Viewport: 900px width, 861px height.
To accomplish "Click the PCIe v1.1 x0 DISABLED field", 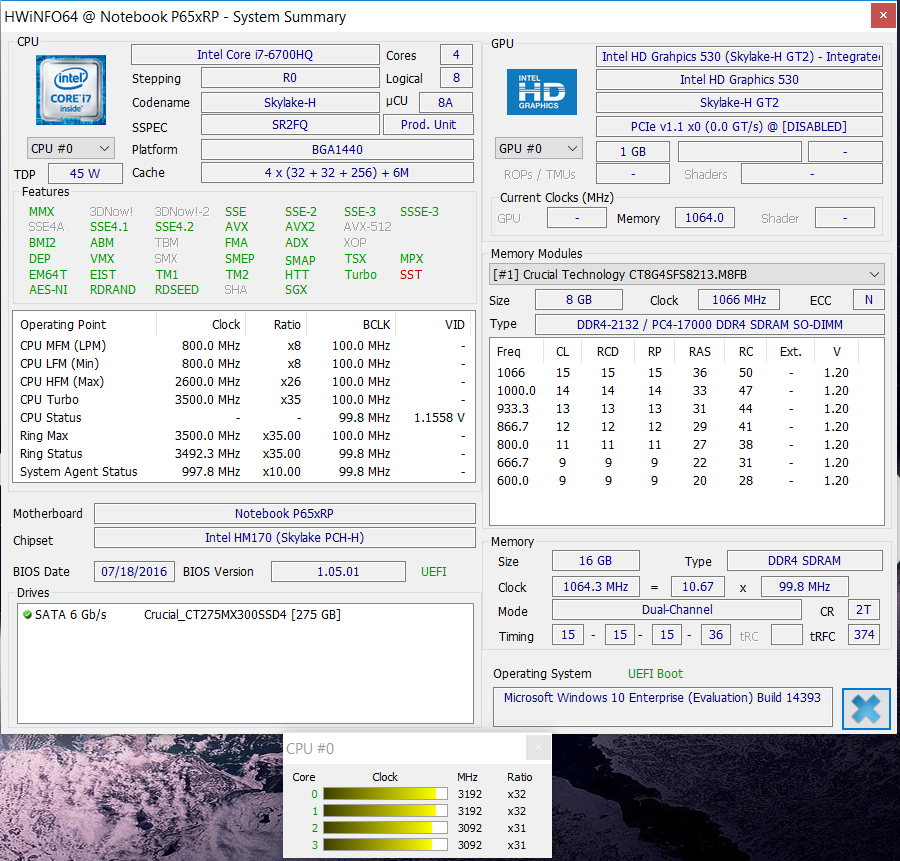I will pyautogui.click(x=739, y=127).
